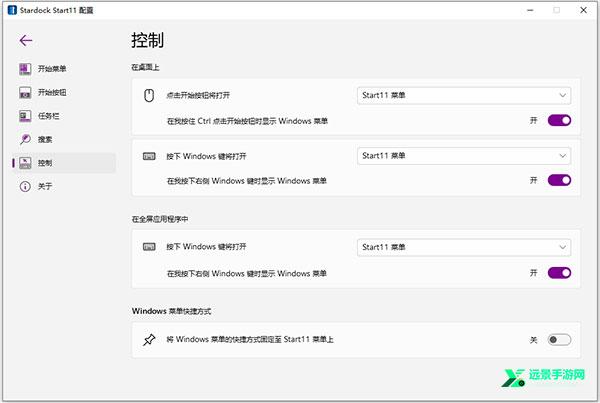600x403 pixels.
Task: Click the keyboard icon in the 在全屏应用程序中 section
Action: click(149, 247)
